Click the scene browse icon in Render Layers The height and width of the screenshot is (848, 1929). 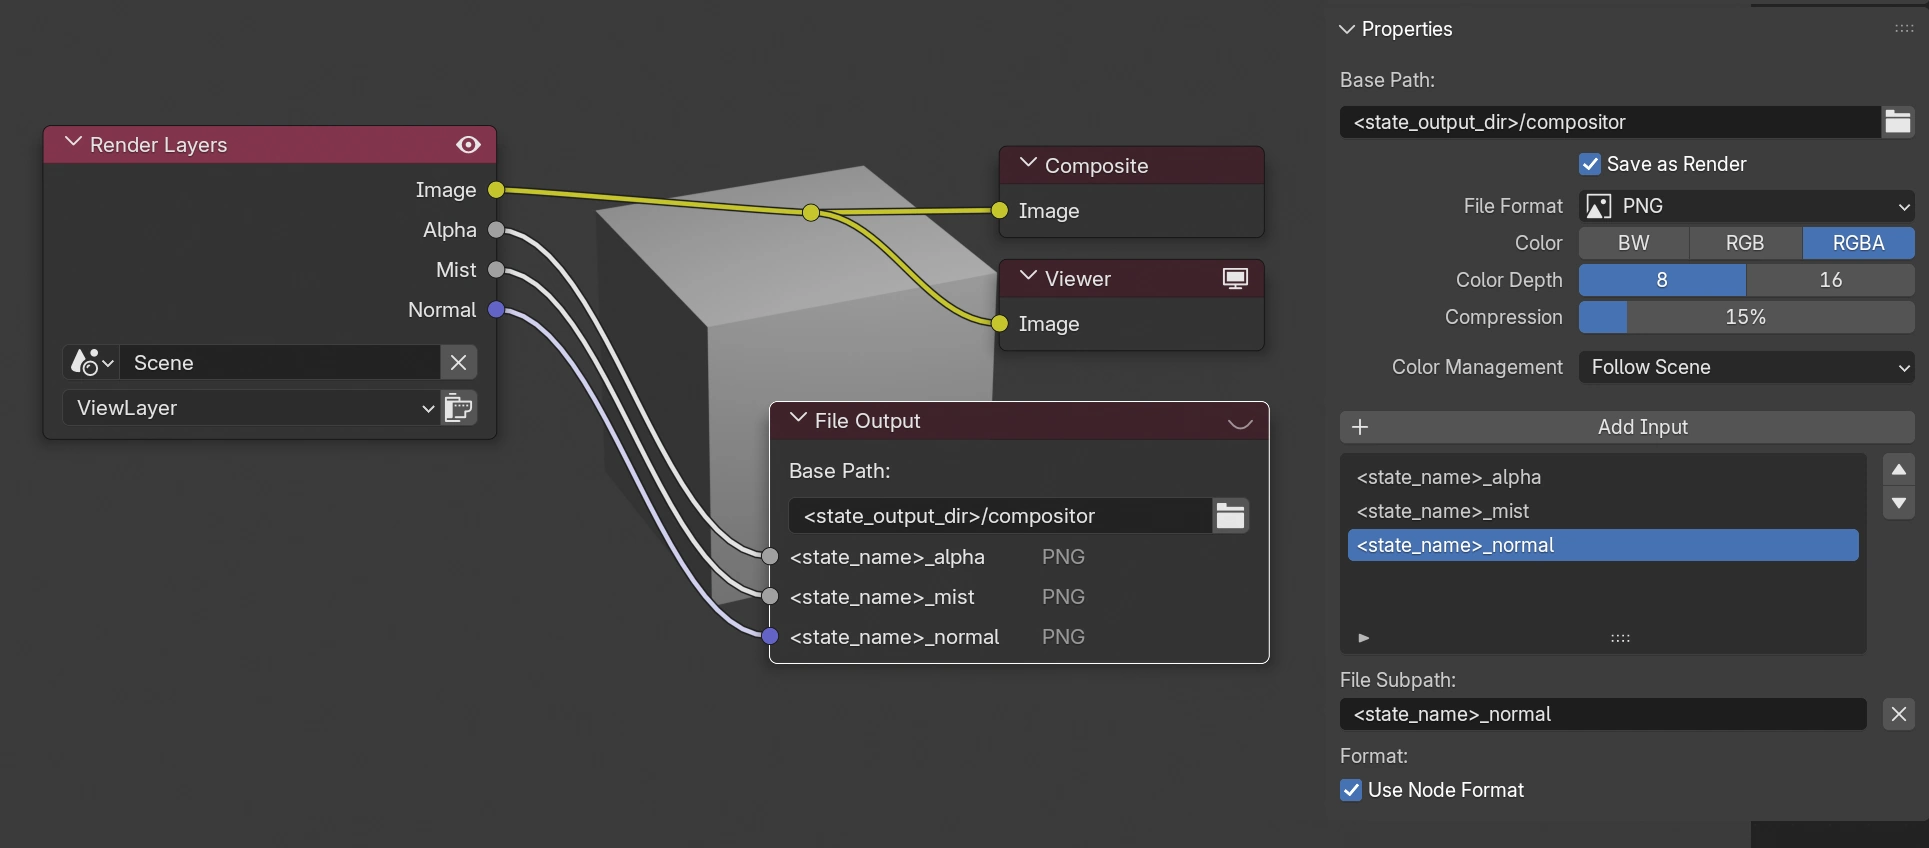point(91,362)
